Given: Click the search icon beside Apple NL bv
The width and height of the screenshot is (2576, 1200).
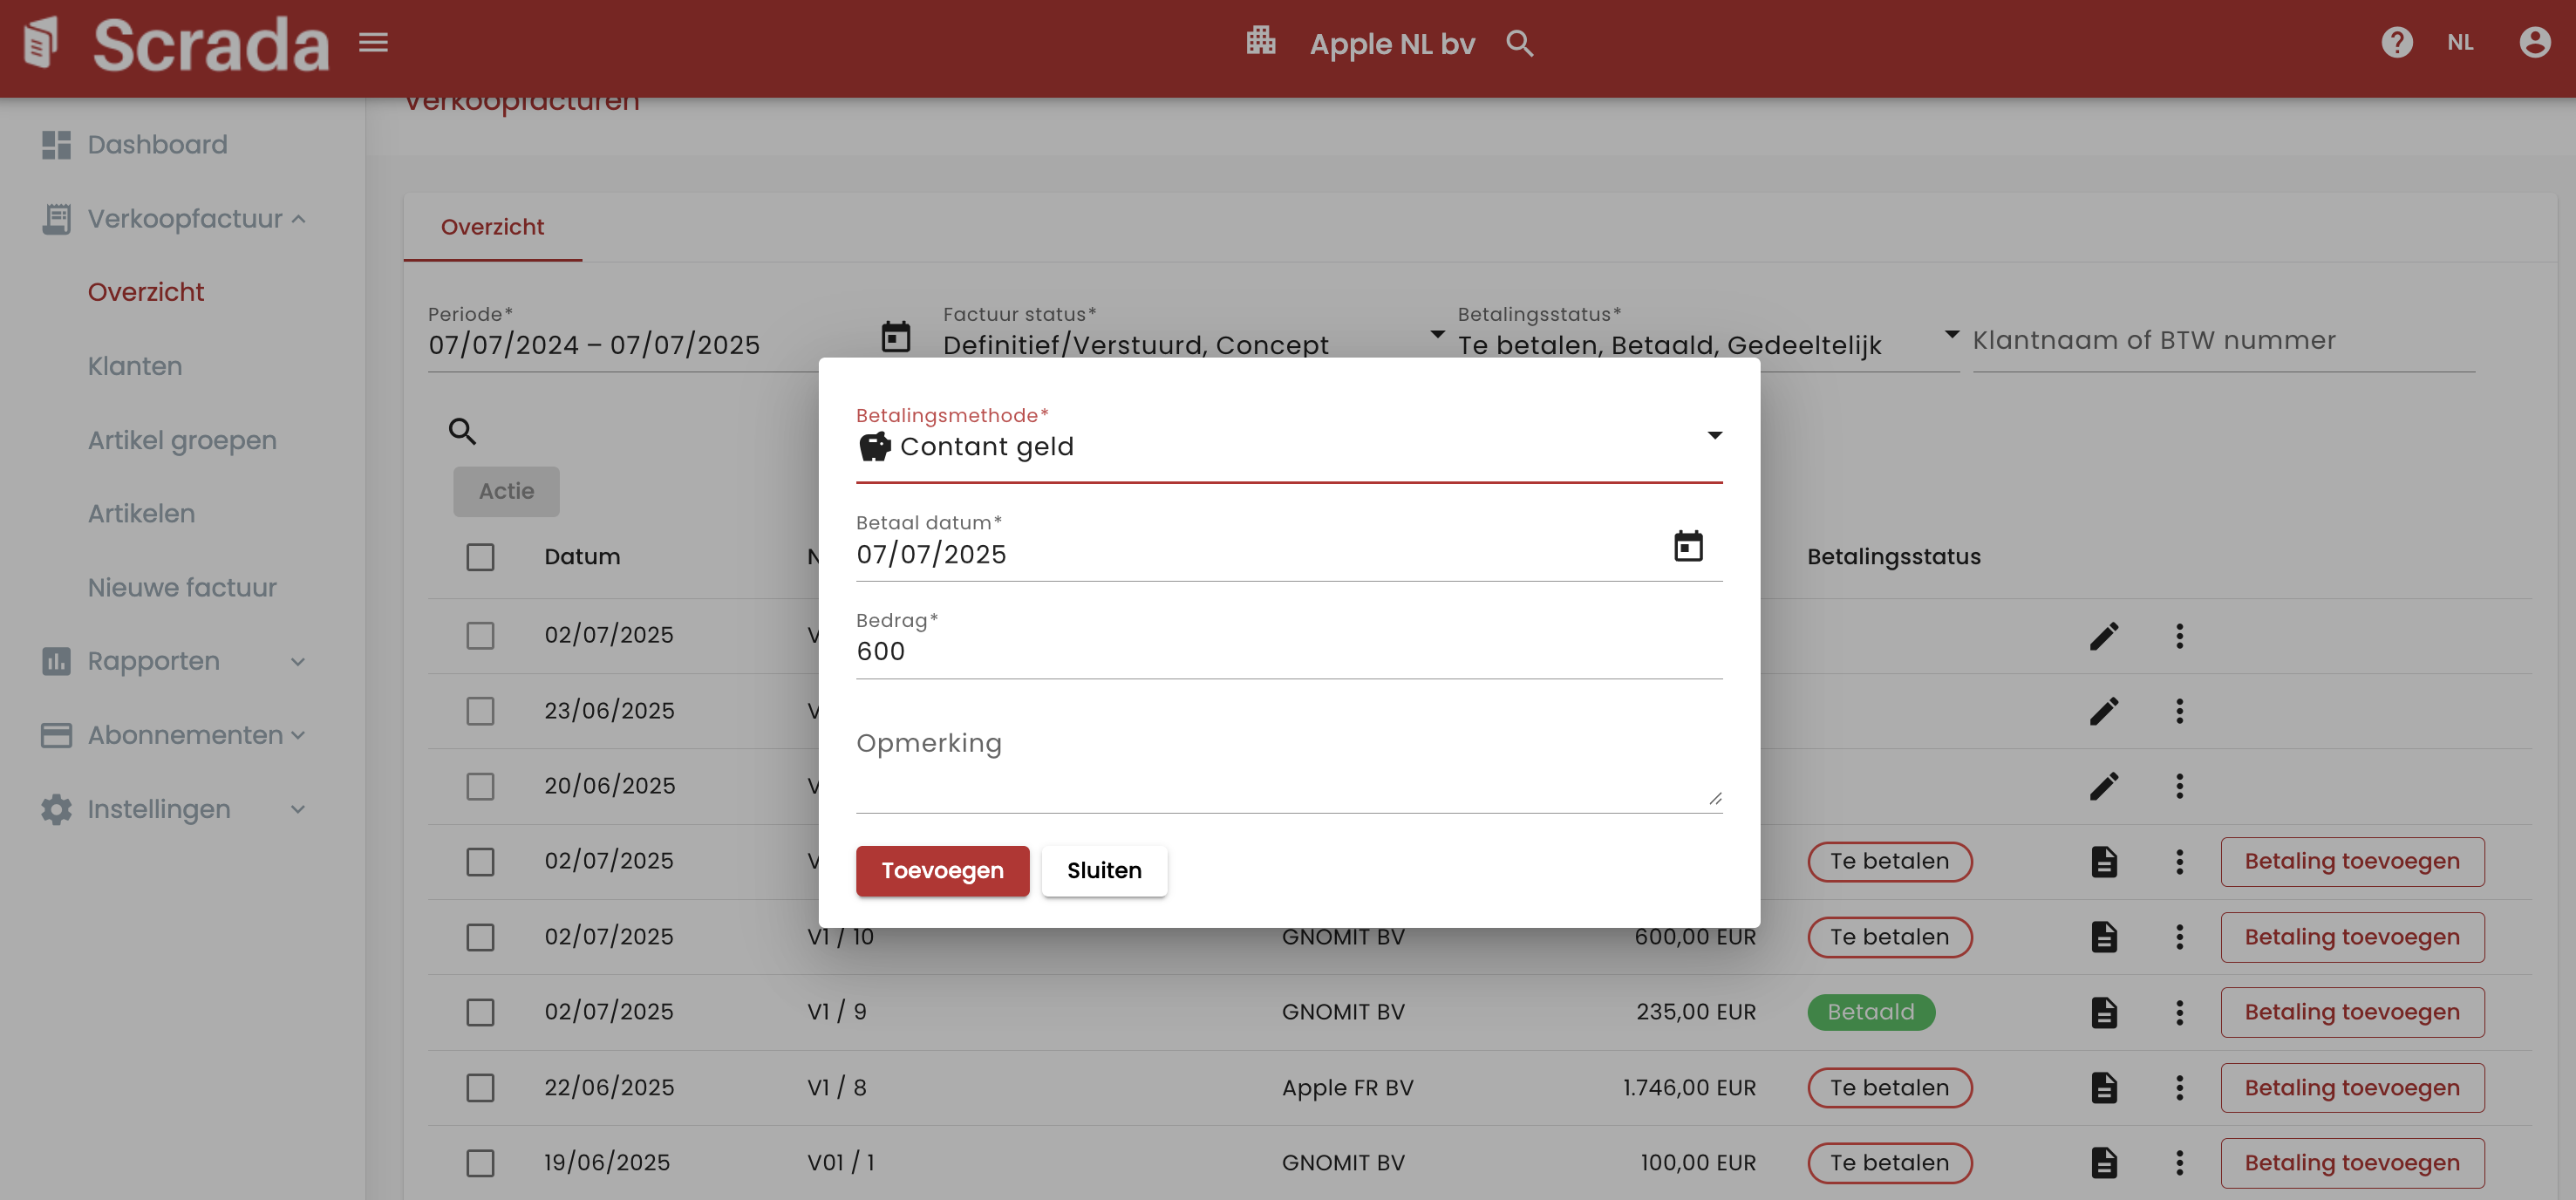Looking at the screenshot, I should (x=1519, y=43).
